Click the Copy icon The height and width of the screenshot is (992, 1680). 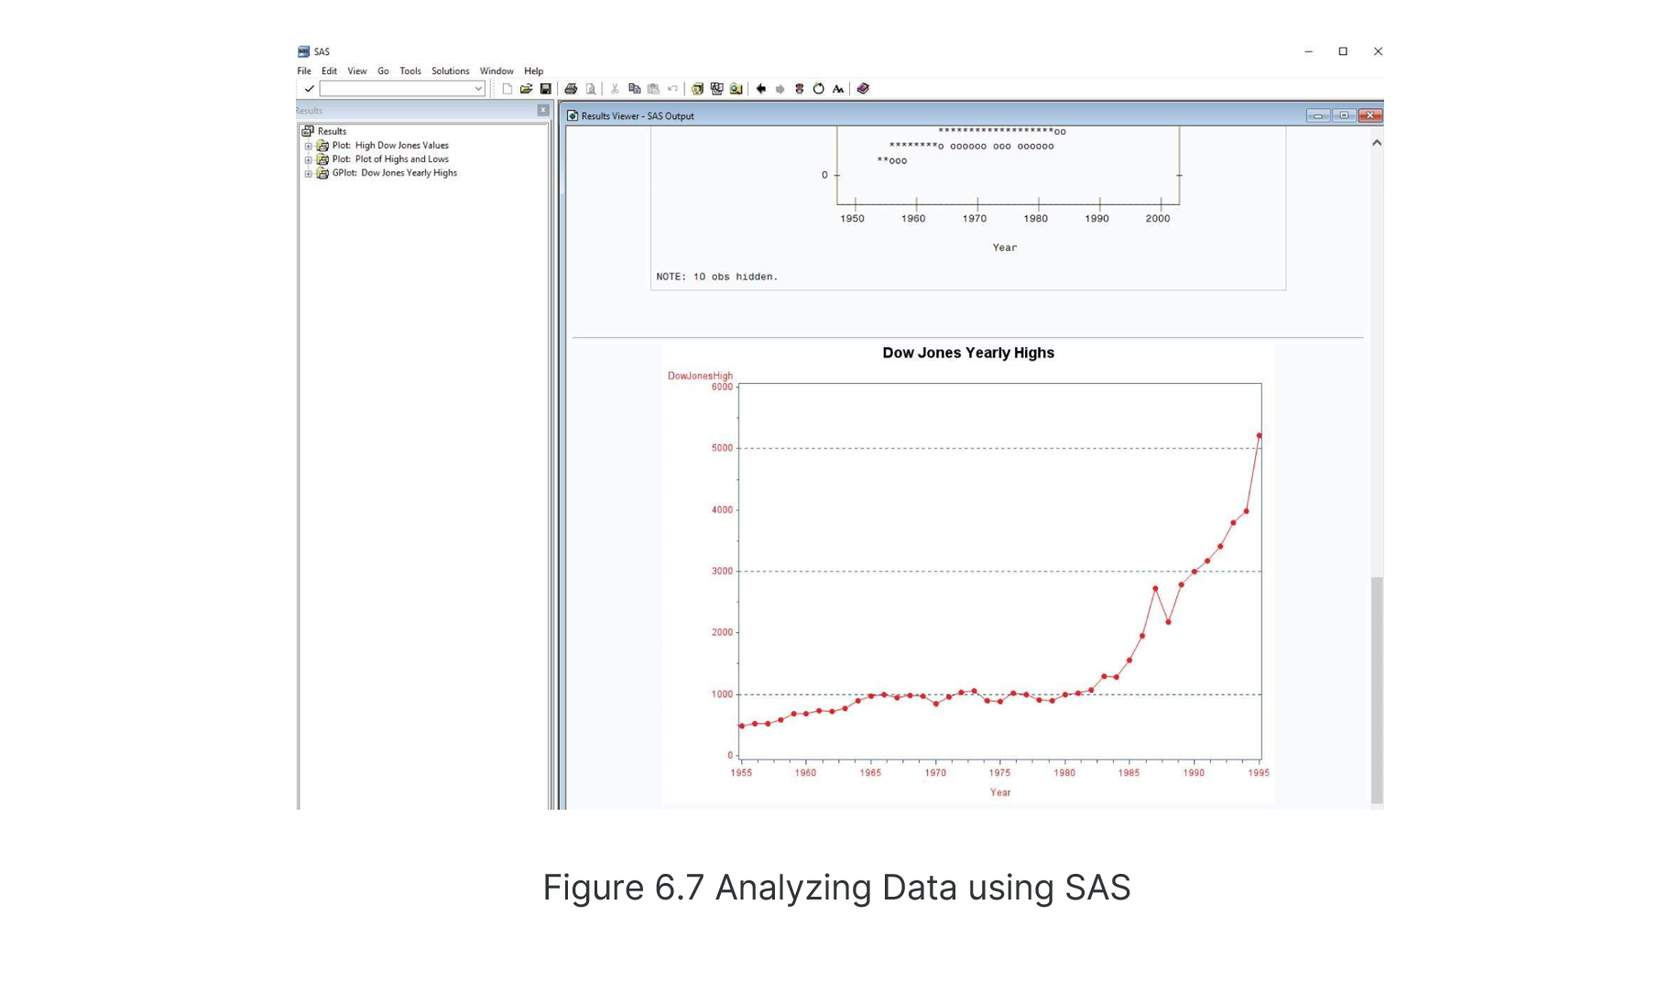[x=634, y=89]
